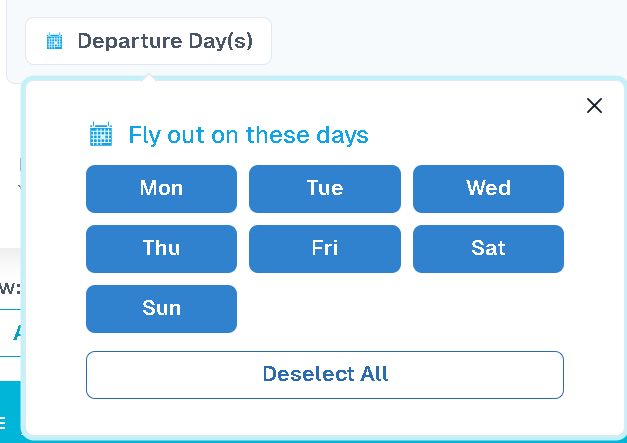Deselect Tue as departure day
Screen dimensions: 627x443
[325, 189]
